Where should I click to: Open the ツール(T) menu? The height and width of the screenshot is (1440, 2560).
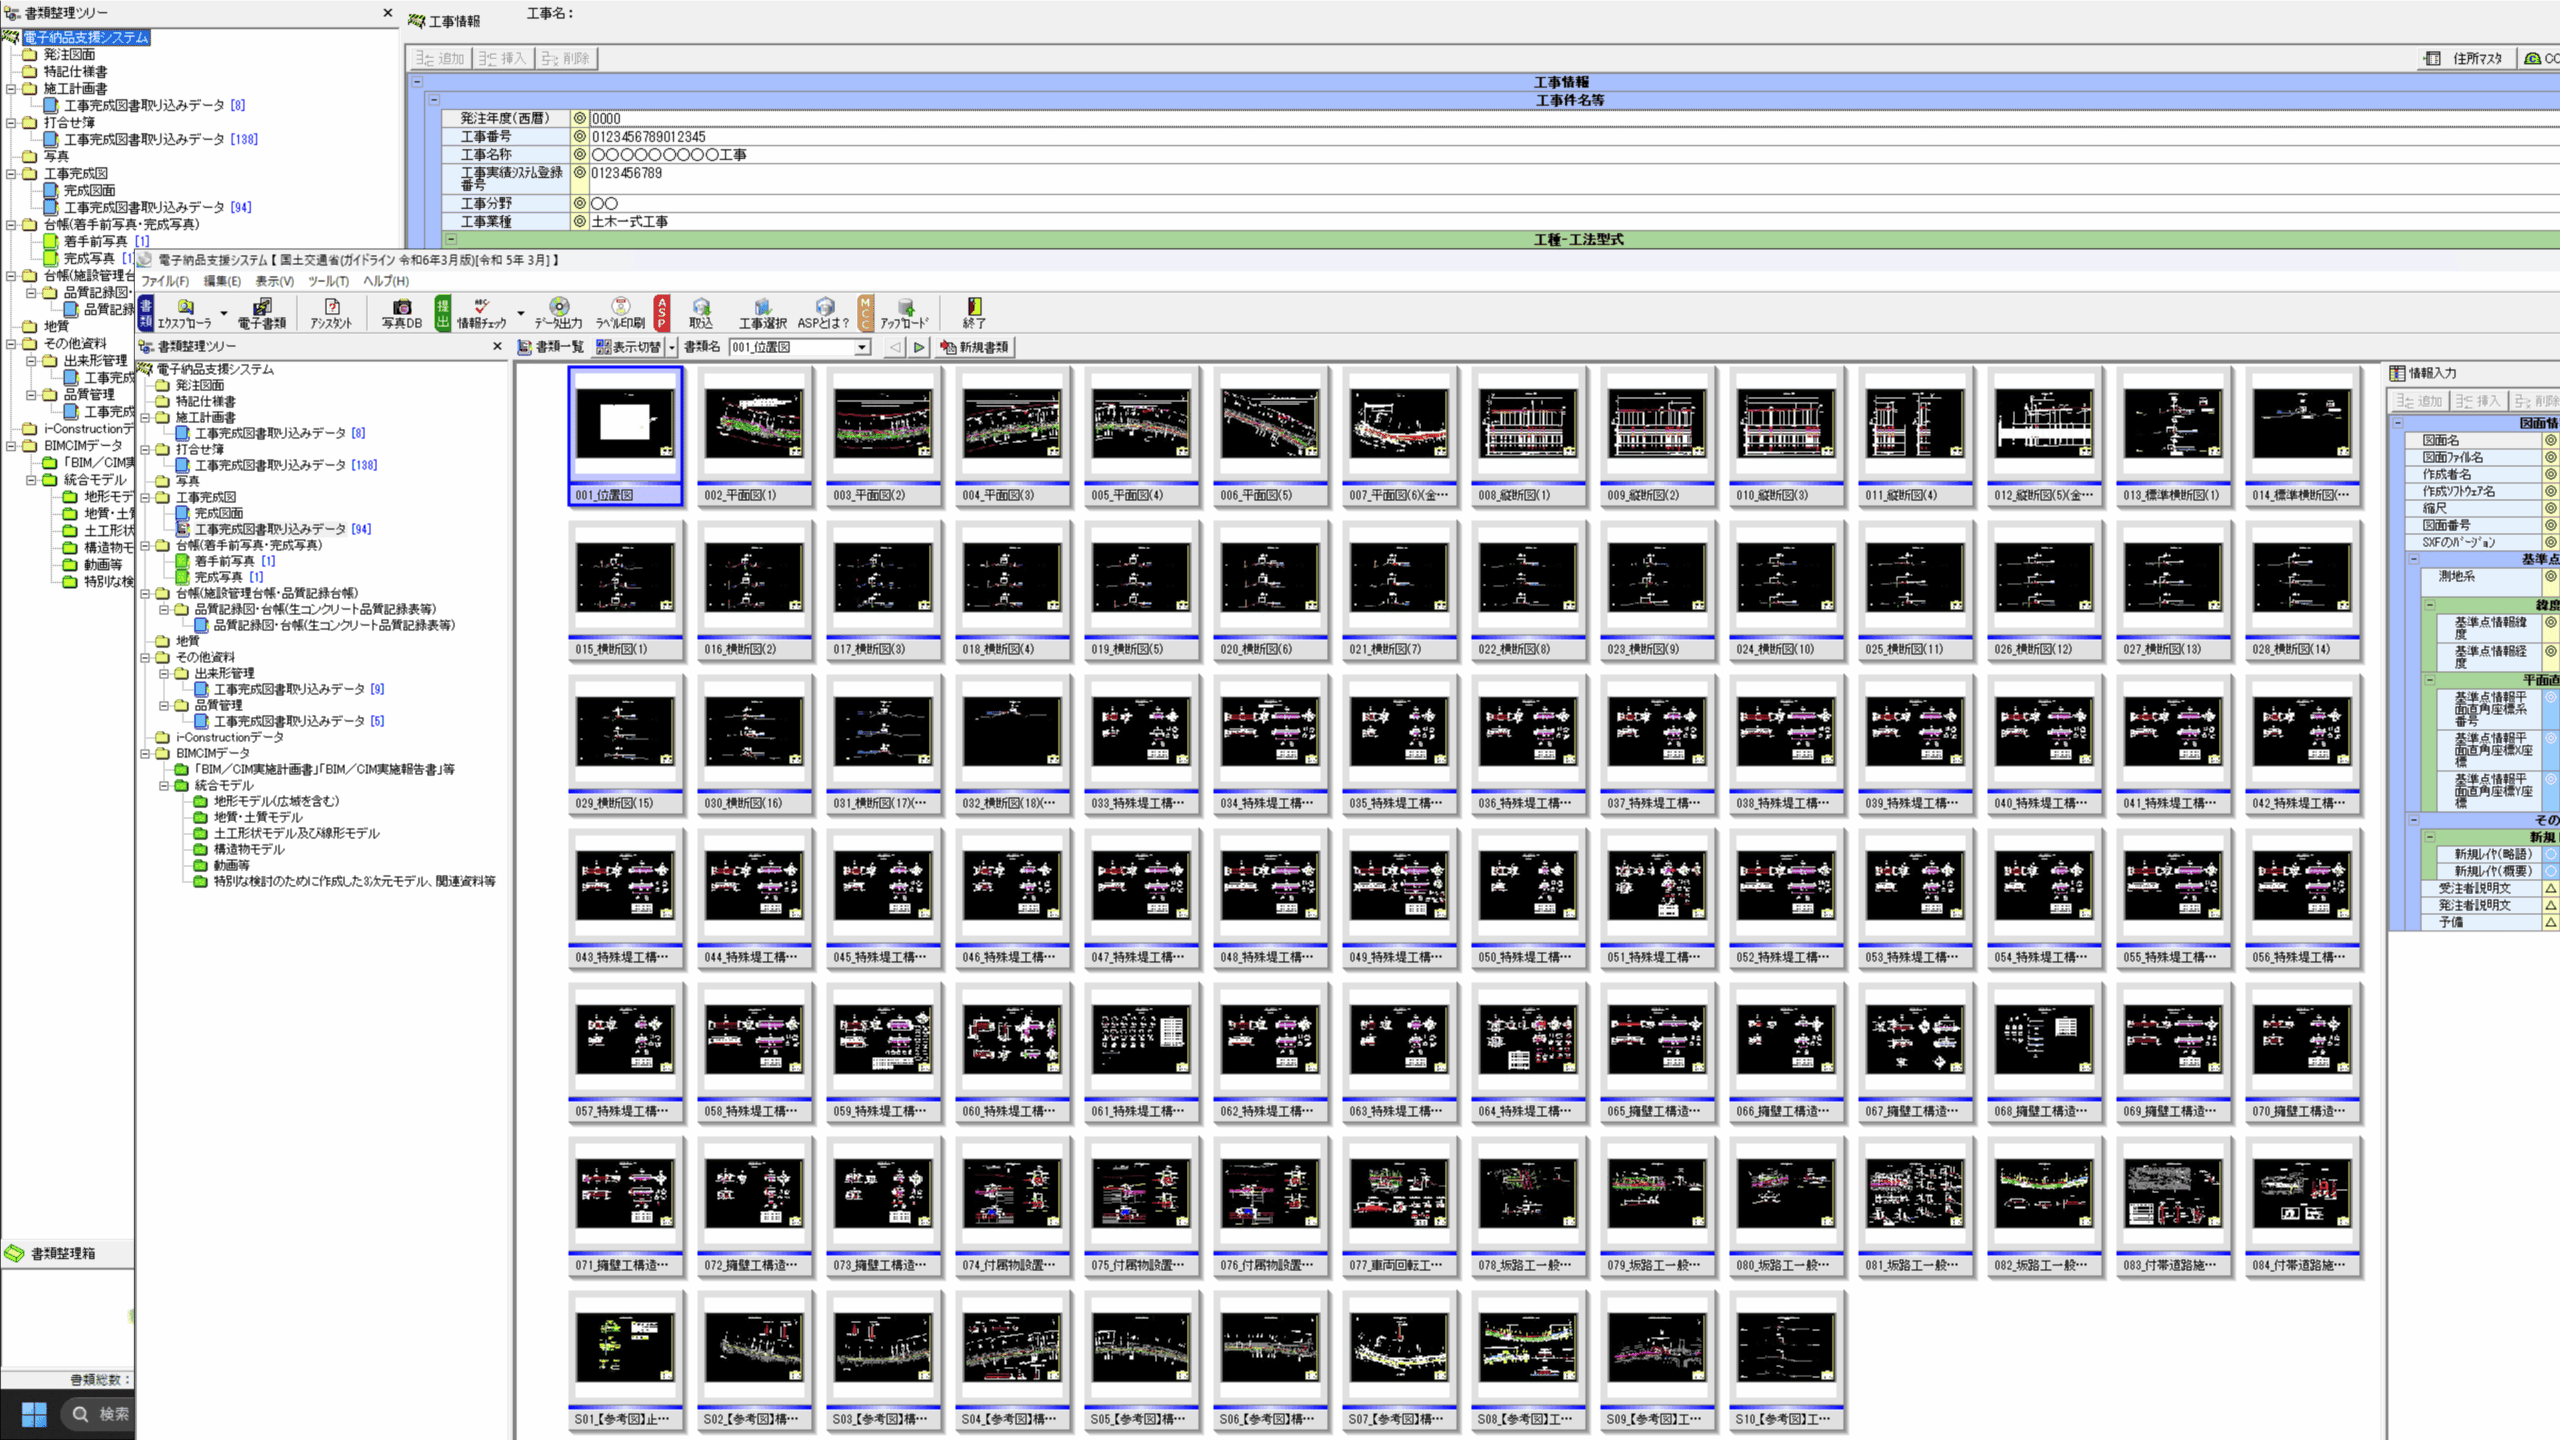(328, 281)
